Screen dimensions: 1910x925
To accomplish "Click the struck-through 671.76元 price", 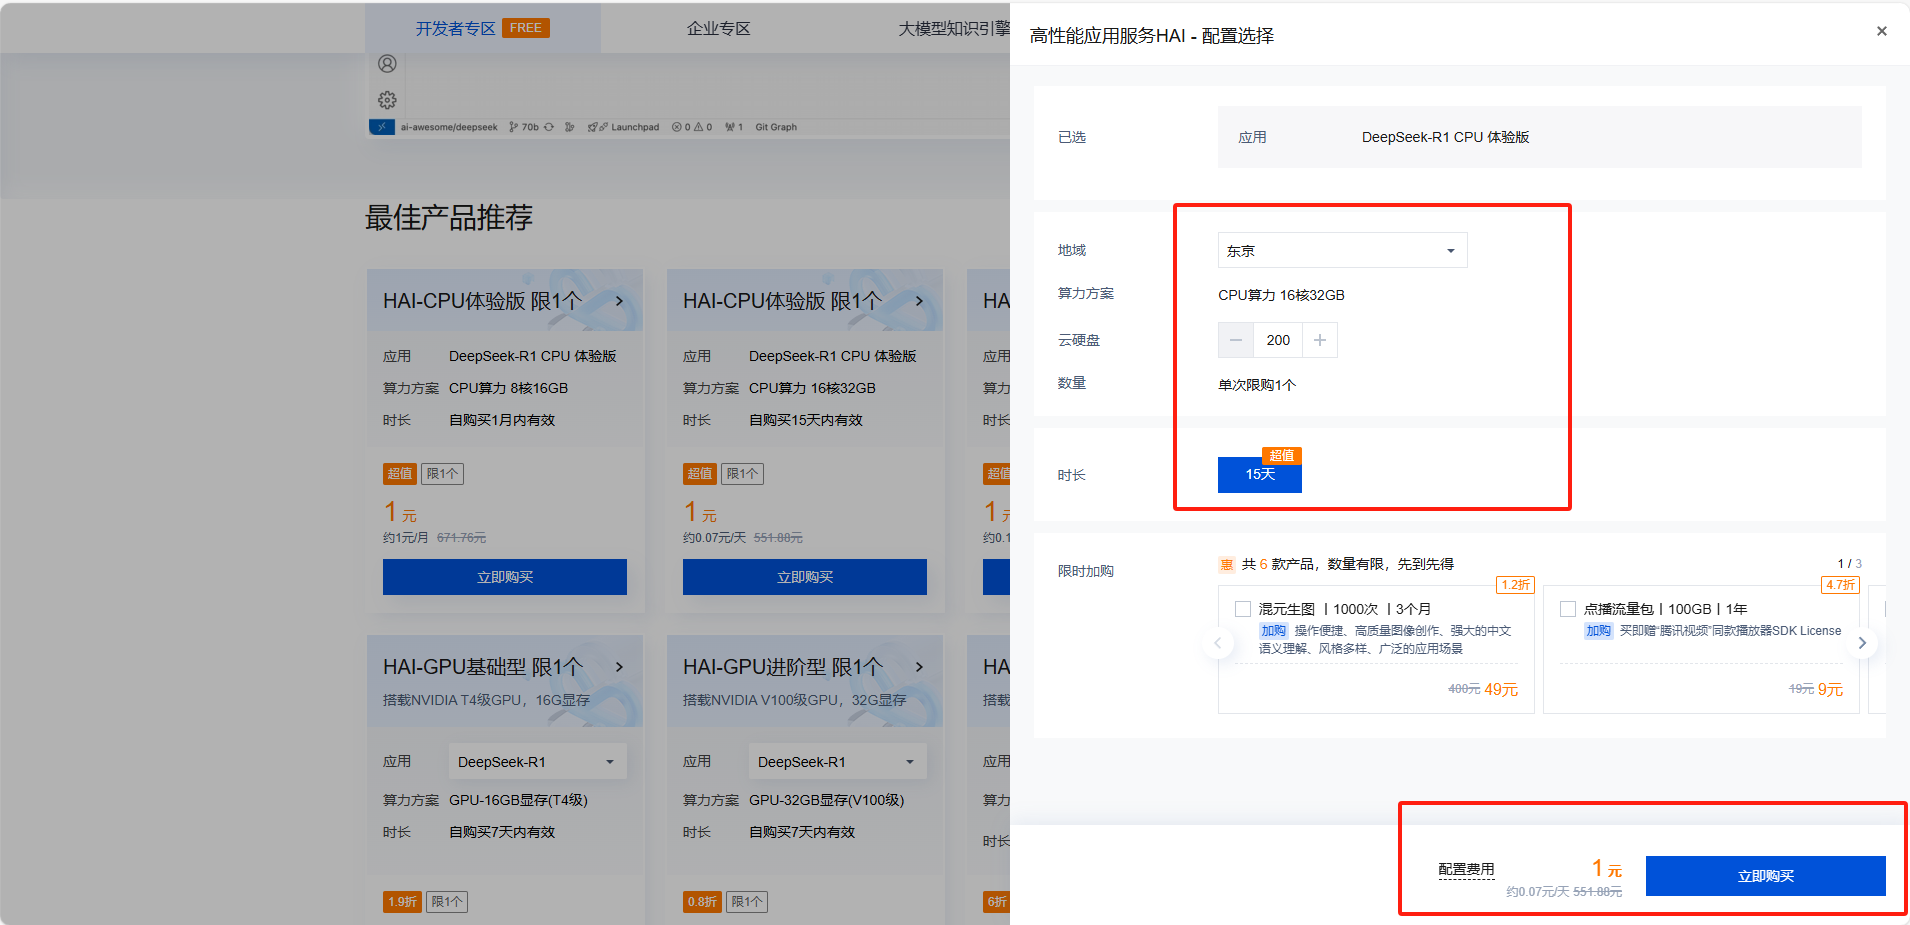I will (x=461, y=538).
